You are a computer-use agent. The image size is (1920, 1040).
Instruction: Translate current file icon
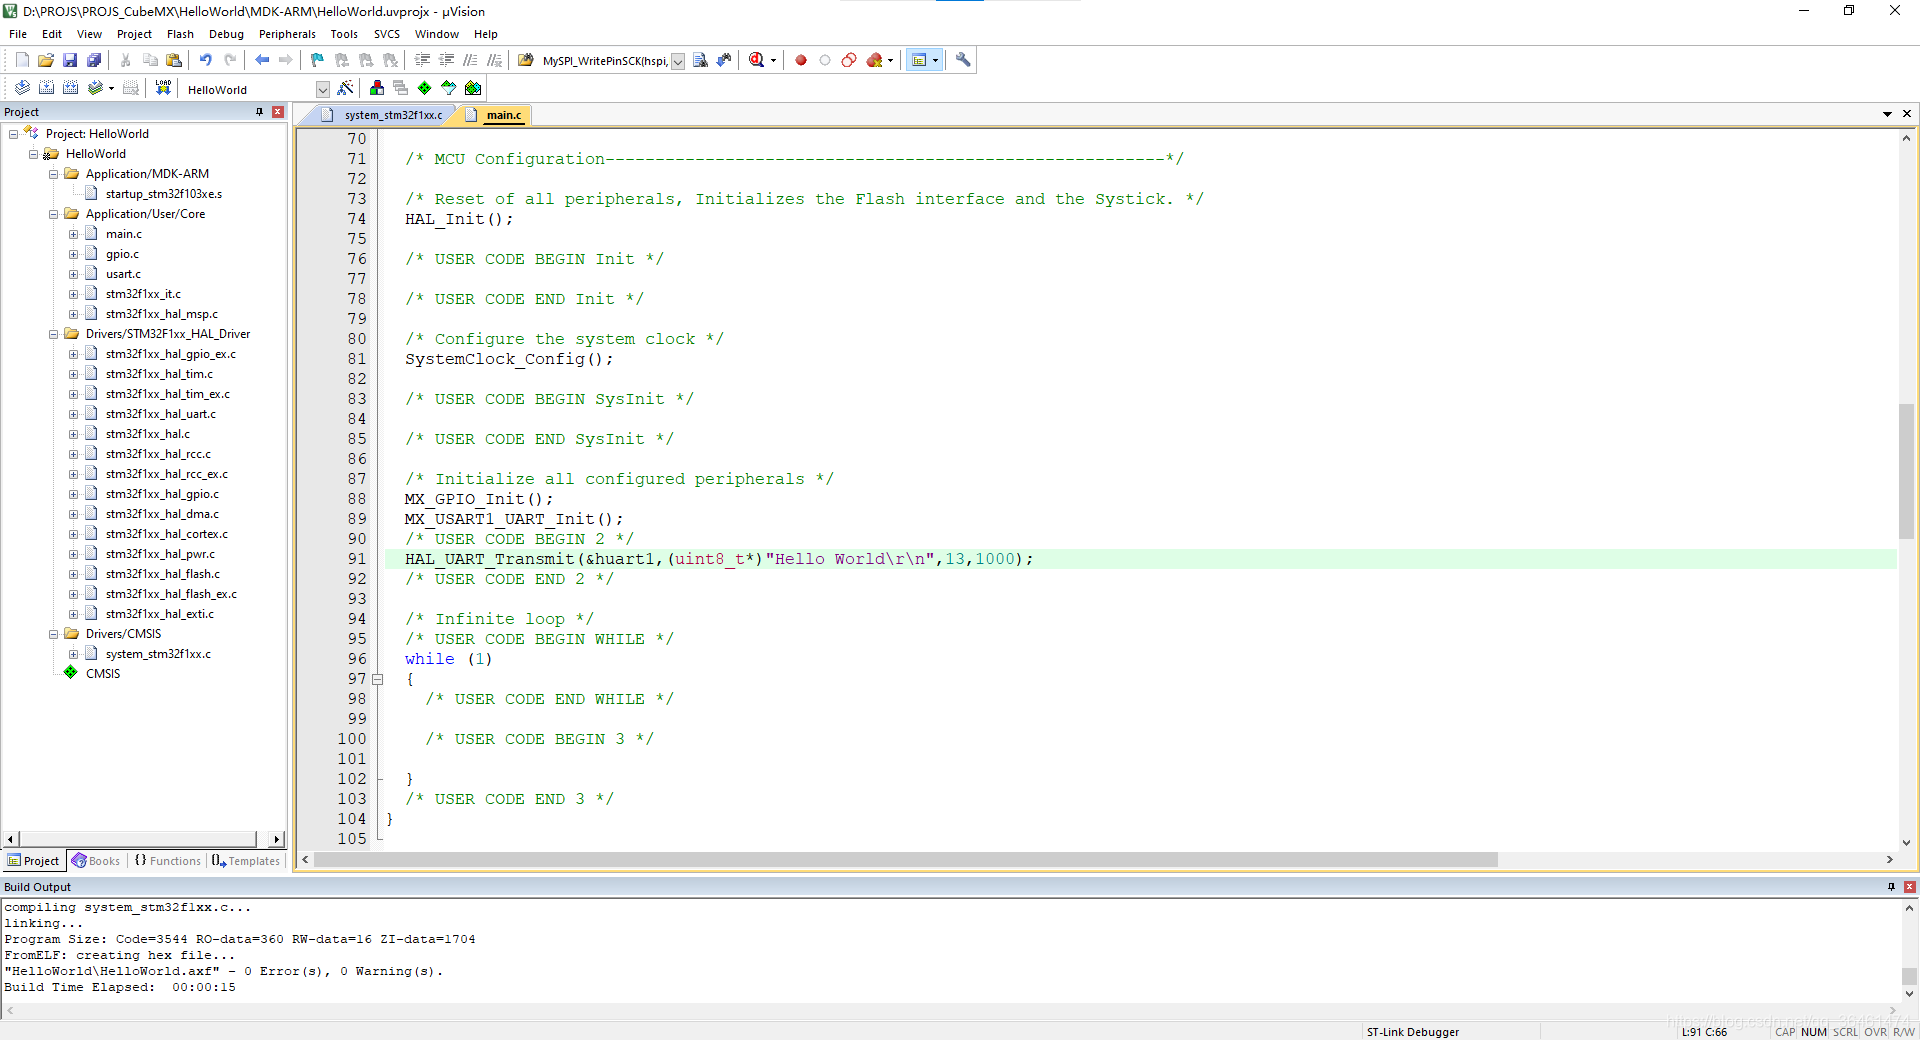click(x=22, y=88)
